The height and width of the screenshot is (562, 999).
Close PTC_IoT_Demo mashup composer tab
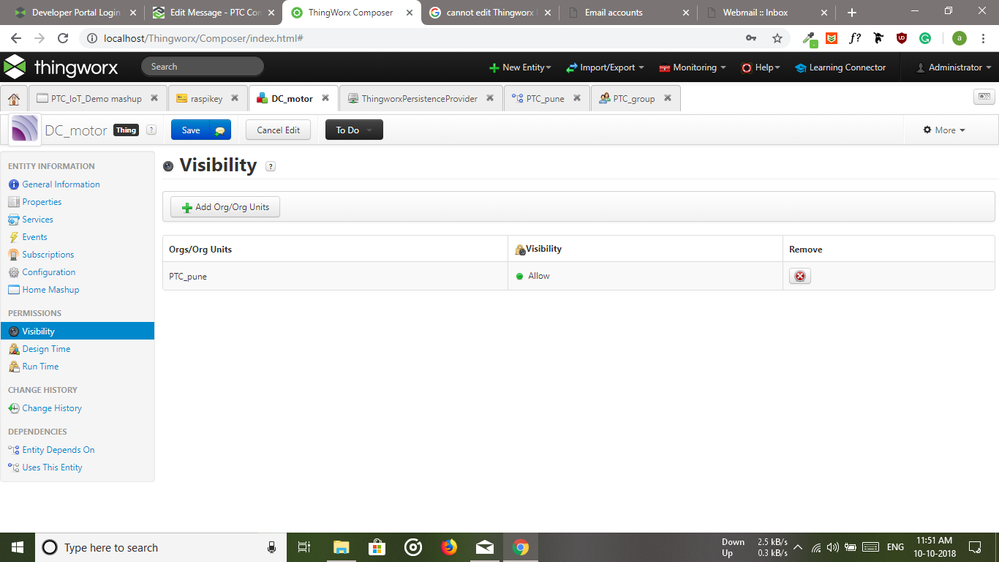point(154,98)
